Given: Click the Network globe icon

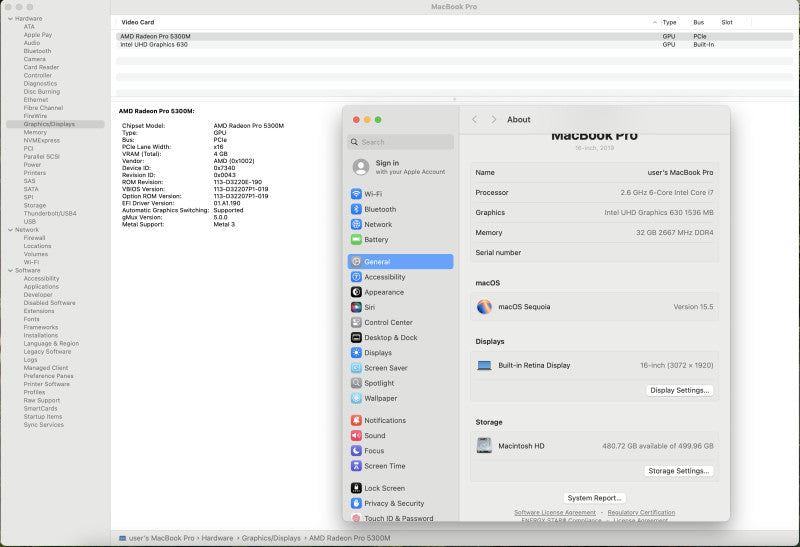Looking at the screenshot, I should click(356, 225).
